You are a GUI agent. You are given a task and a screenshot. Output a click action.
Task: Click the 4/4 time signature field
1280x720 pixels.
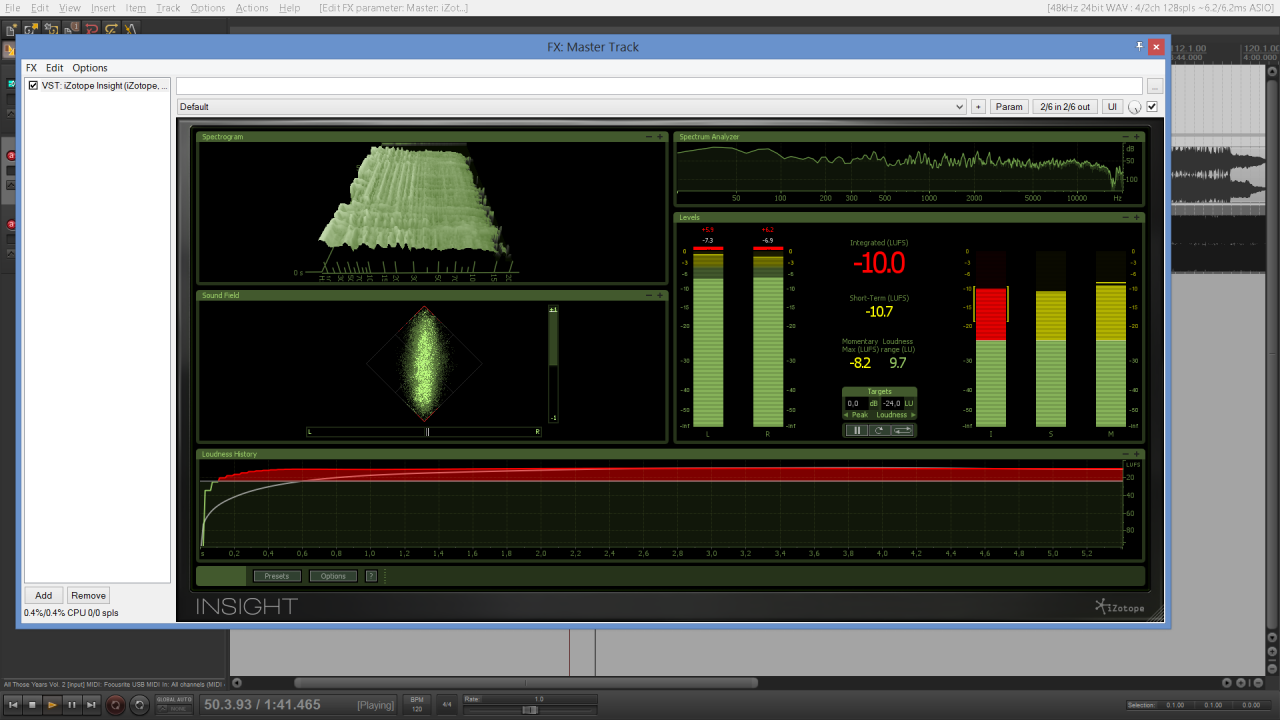point(447,705)
